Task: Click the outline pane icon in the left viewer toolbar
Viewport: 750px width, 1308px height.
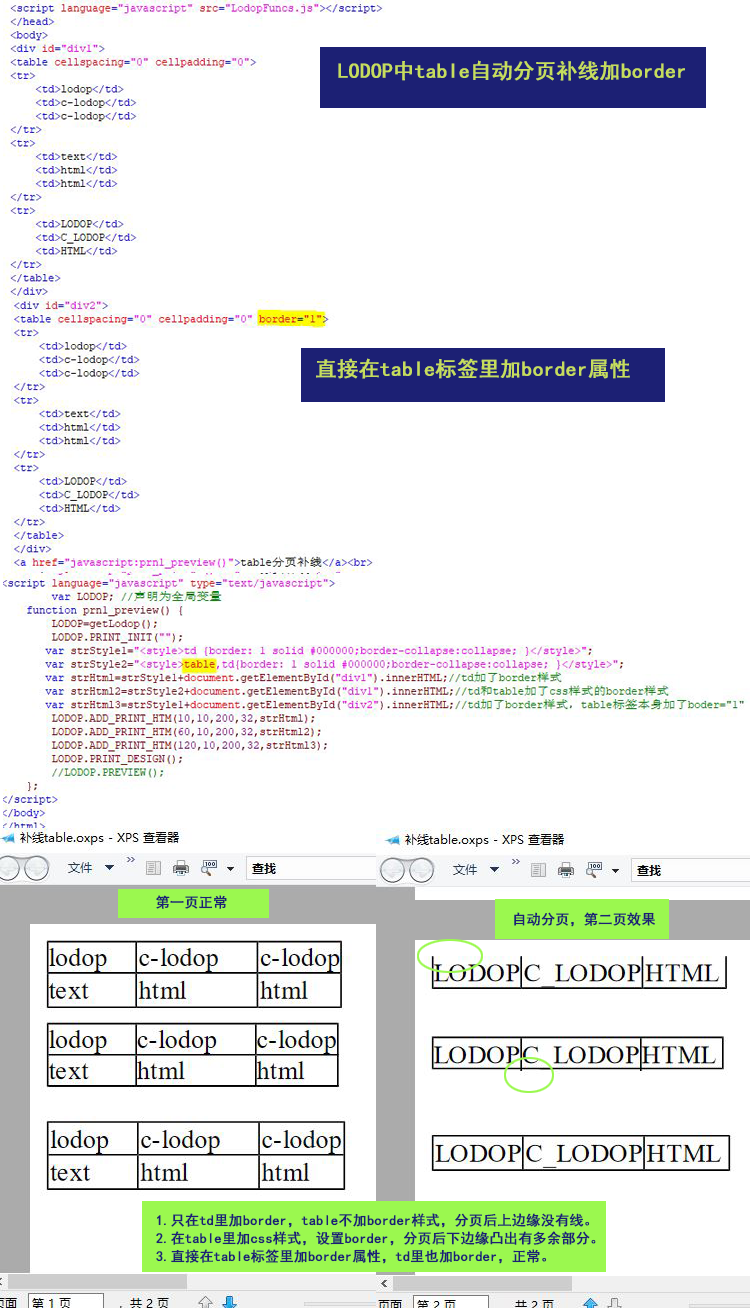Action: 153,868
